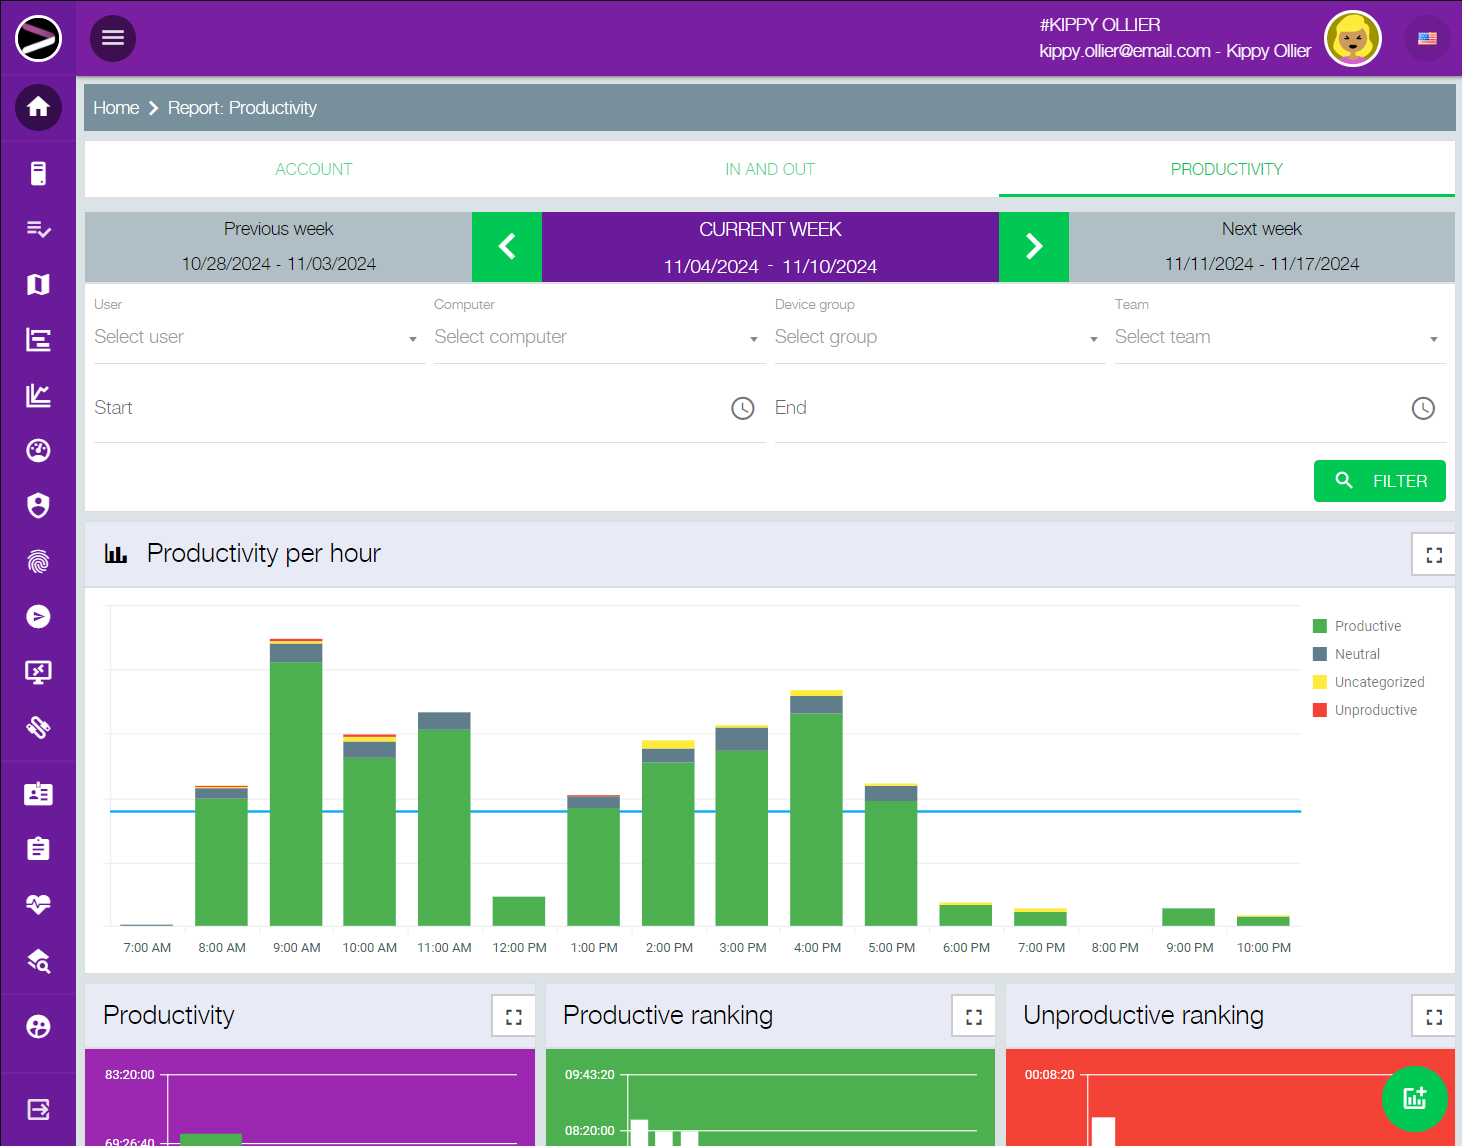Click the green add-chart floating button
Viewport: 1462px width, 1146px height.
pyautogui.click(x=1414, y=1098)
